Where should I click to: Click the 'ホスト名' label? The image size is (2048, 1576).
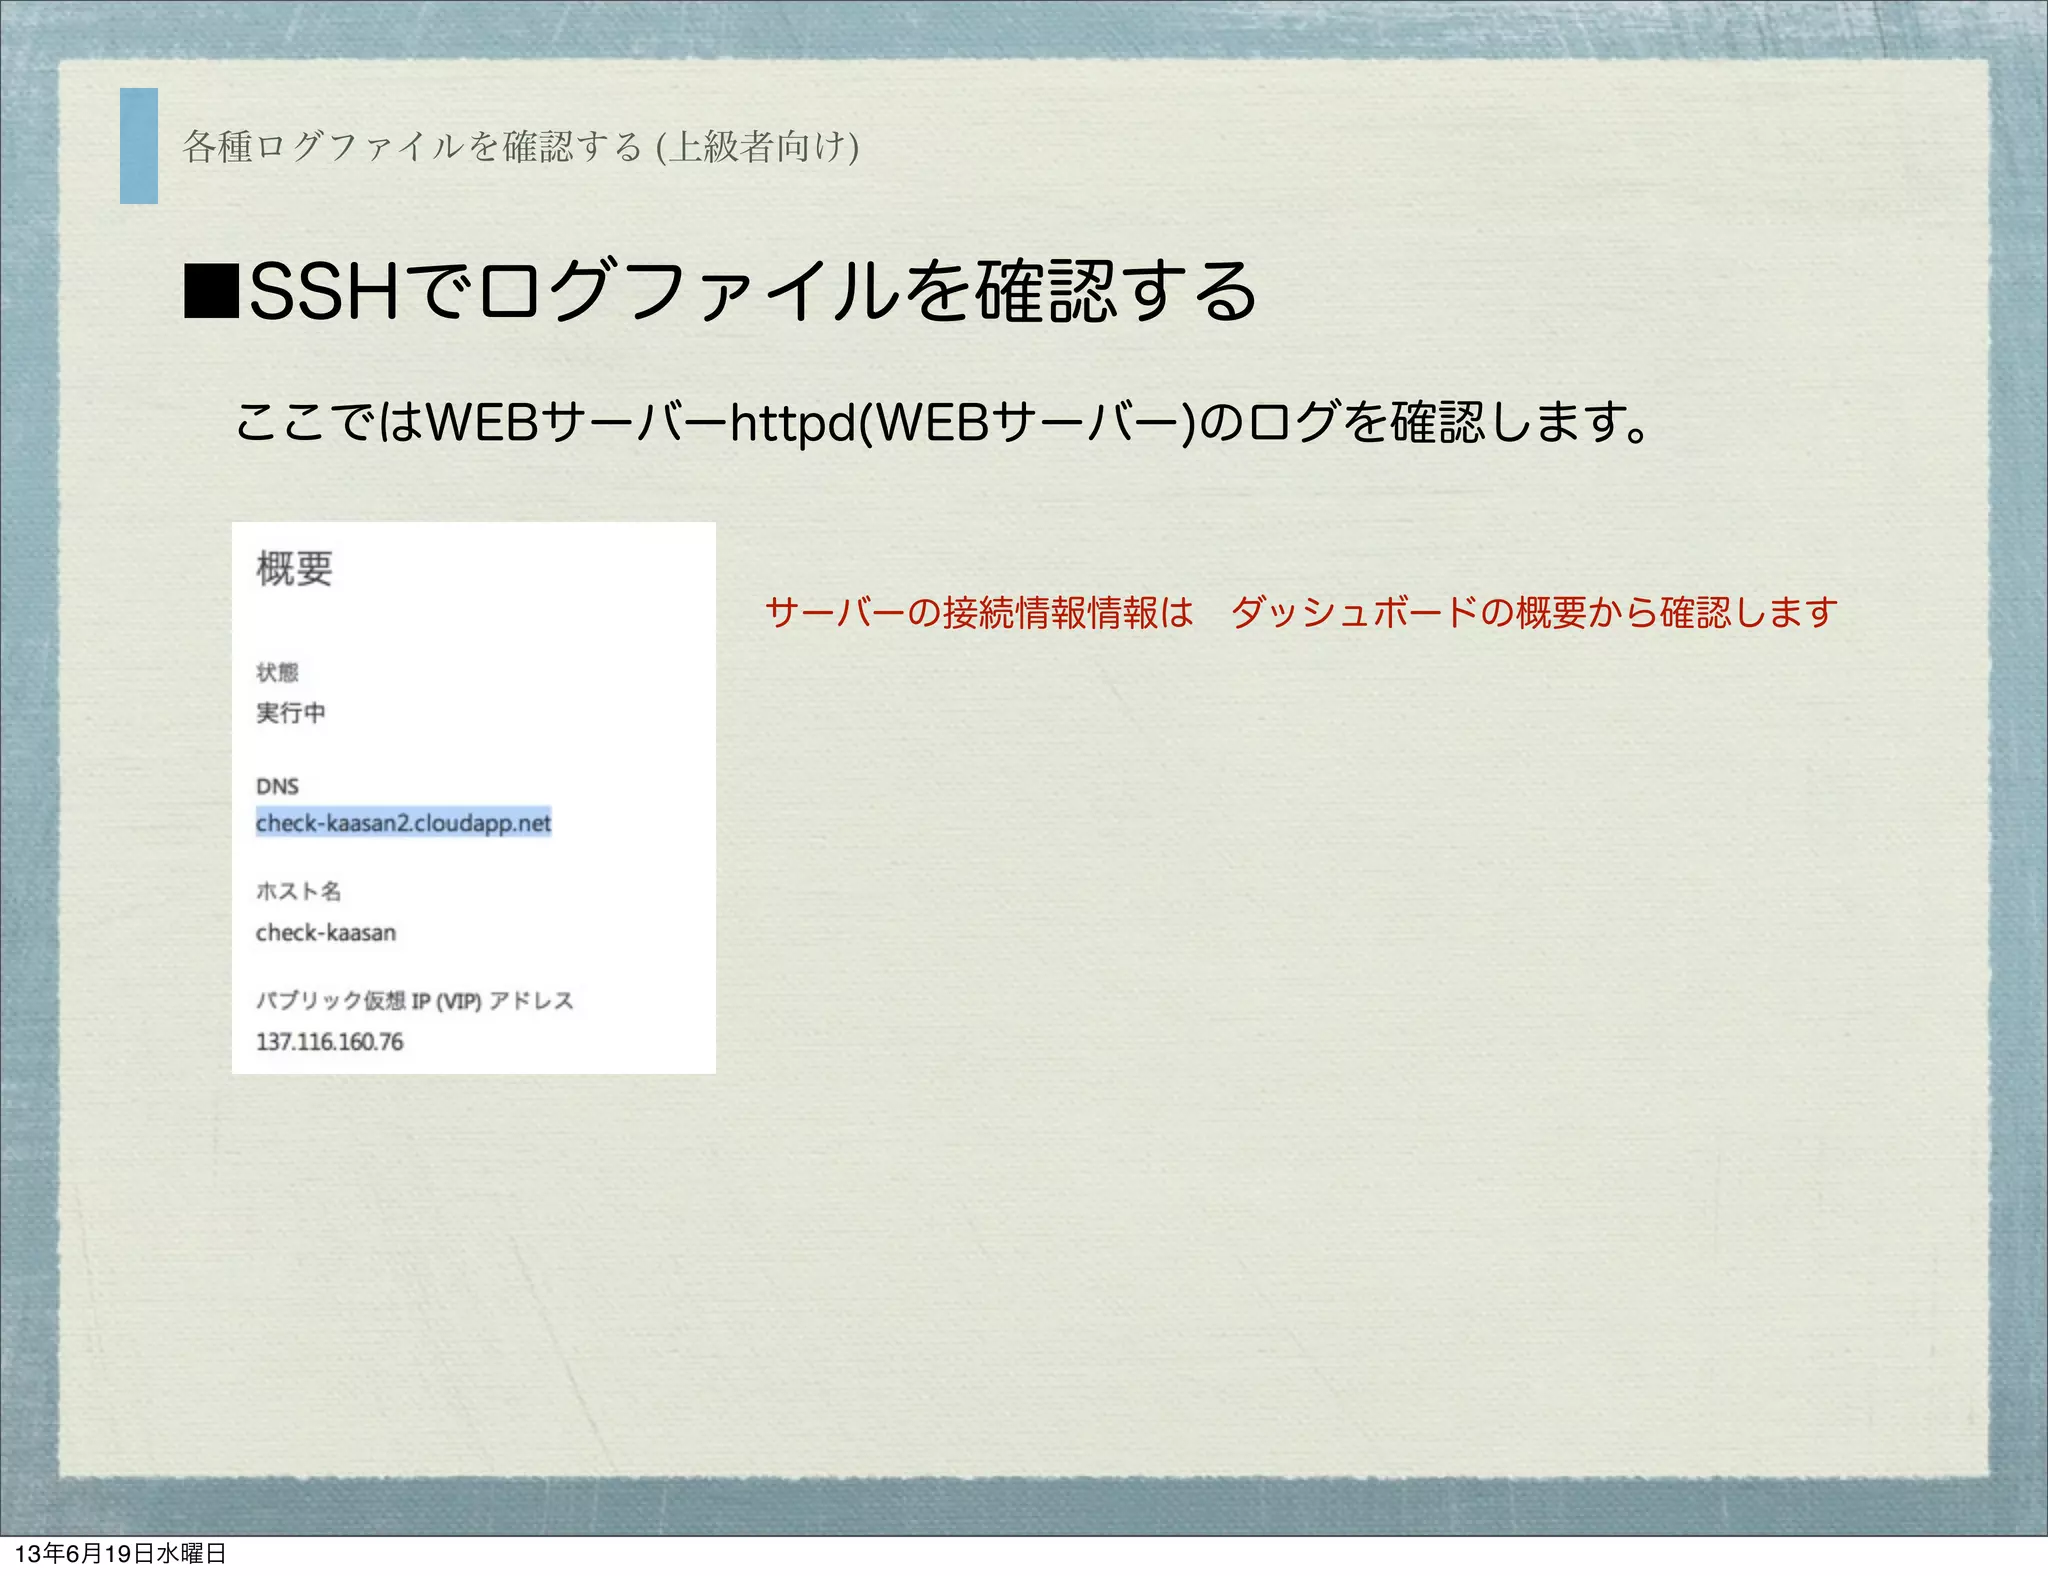coord(298,890)
